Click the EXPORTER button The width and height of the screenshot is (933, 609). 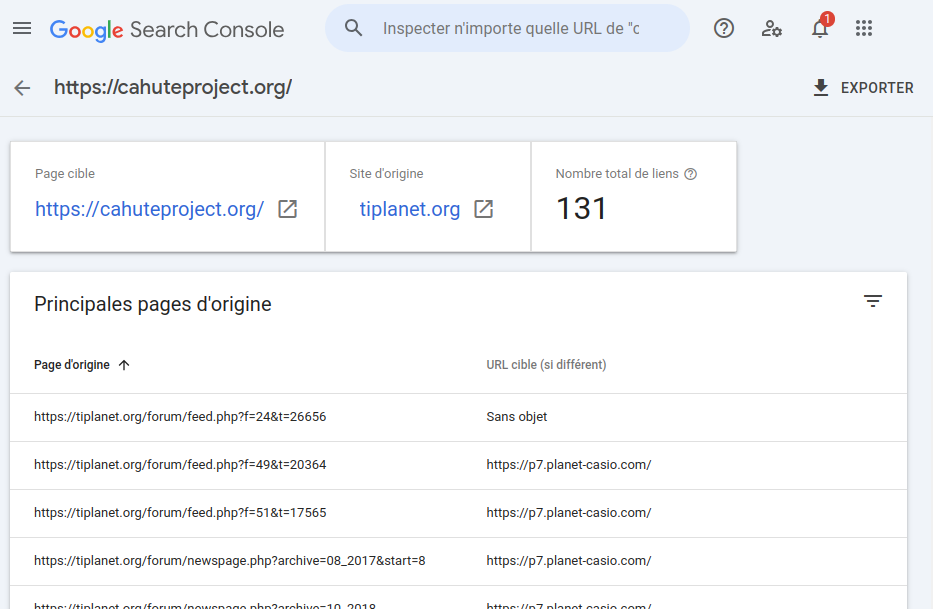click(863, 88)
